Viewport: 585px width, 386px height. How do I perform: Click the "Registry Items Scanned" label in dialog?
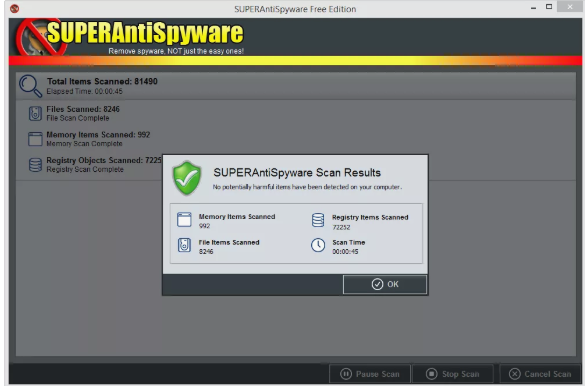[x=370, y=217]
